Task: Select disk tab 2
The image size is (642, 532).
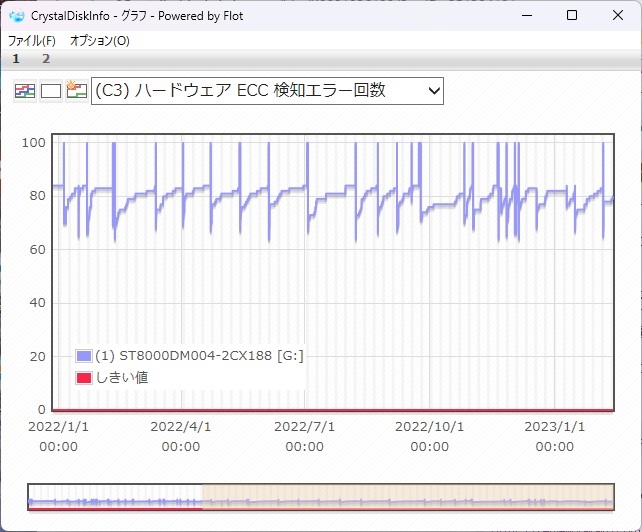Action: (x=46, y=59)
